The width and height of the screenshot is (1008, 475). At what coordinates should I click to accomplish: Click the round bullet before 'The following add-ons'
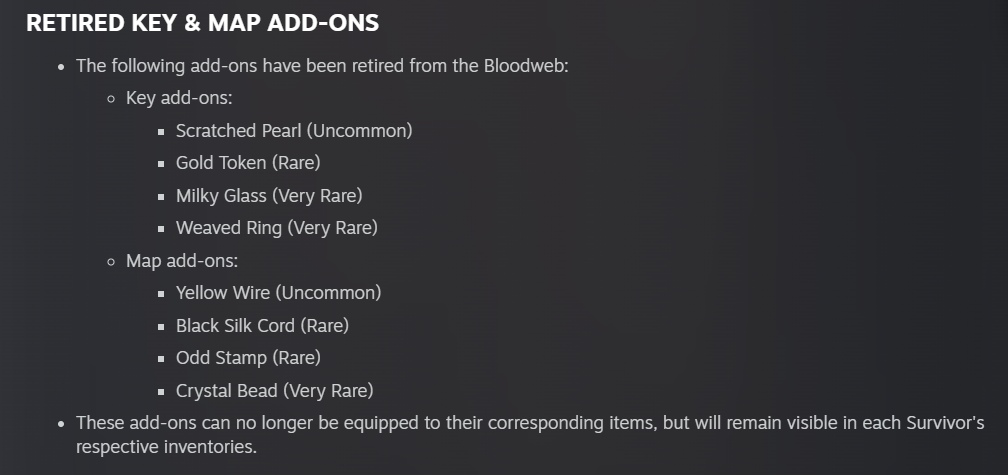coord(61,66)
